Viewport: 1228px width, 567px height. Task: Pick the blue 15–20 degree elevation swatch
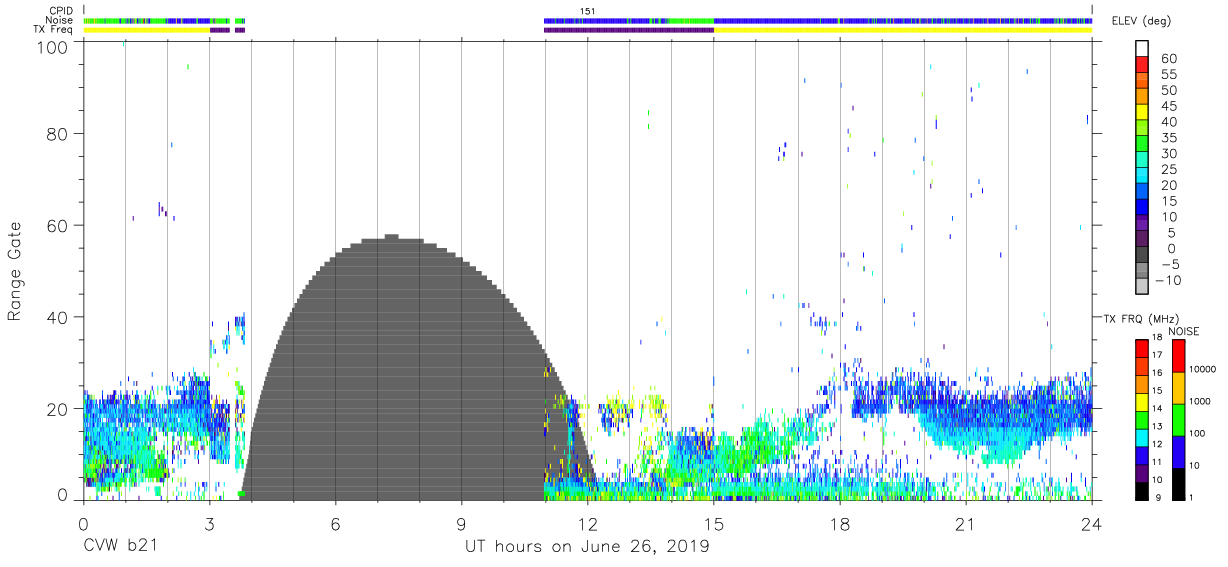click(x=1142, y=192)
